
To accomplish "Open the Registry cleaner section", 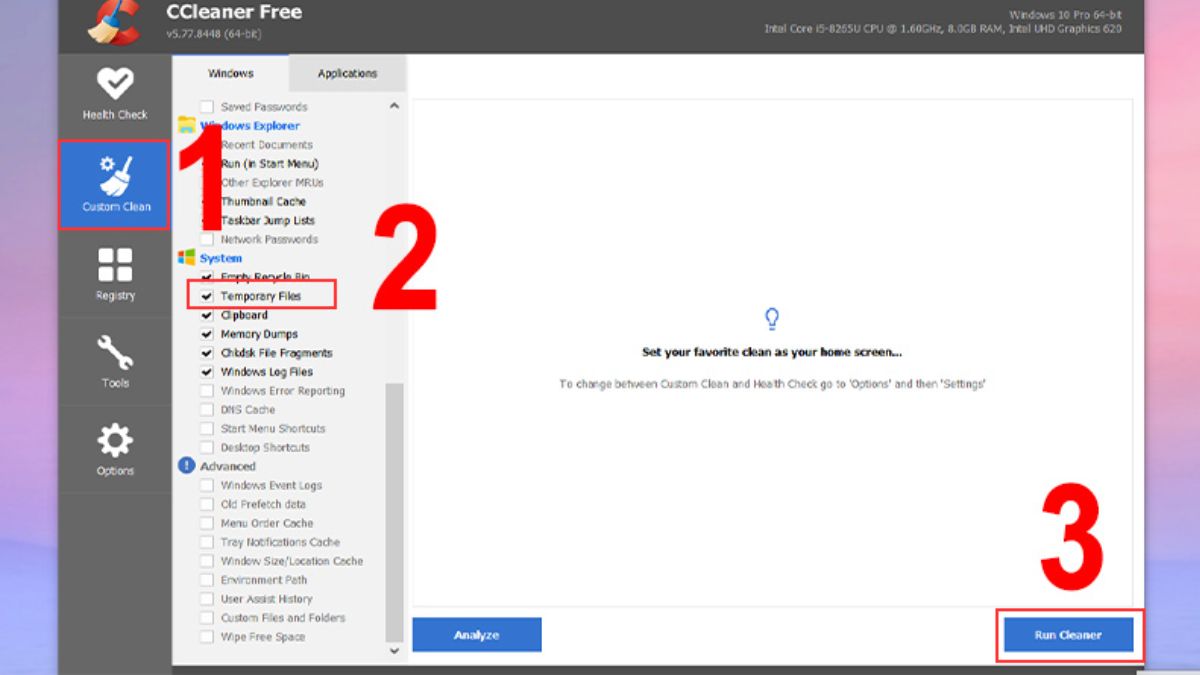I will [115, 273].
